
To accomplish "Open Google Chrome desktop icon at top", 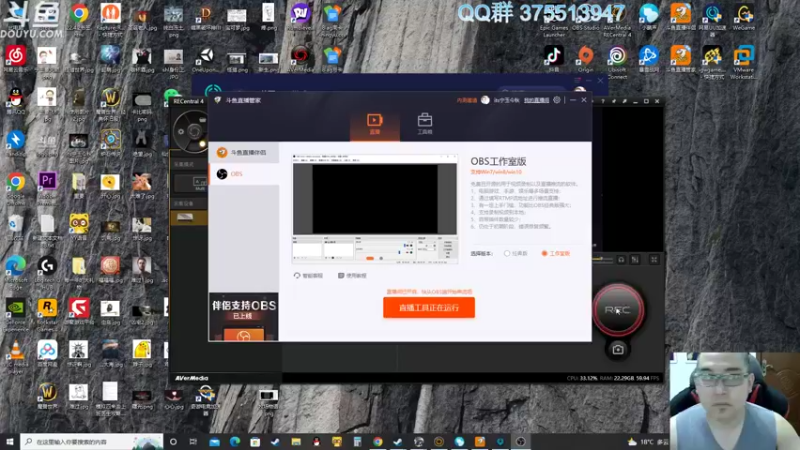I will (x=79, y=19).
